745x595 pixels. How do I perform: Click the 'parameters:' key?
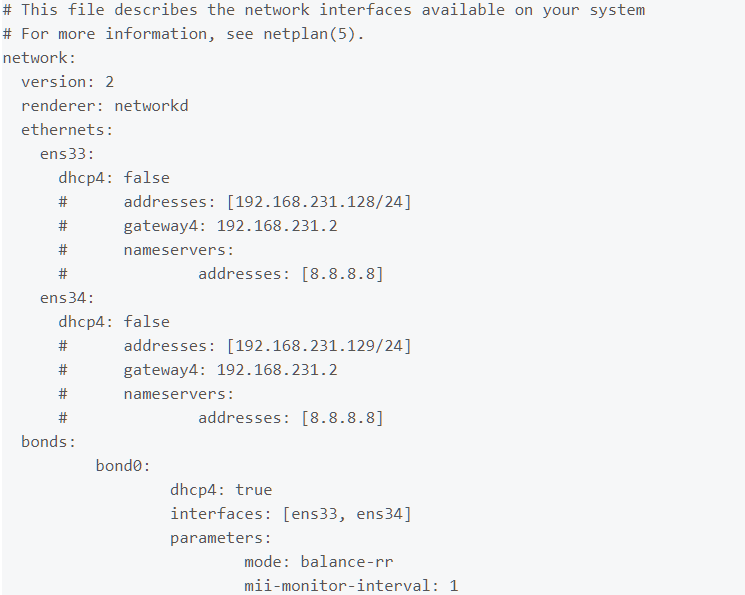220,538
